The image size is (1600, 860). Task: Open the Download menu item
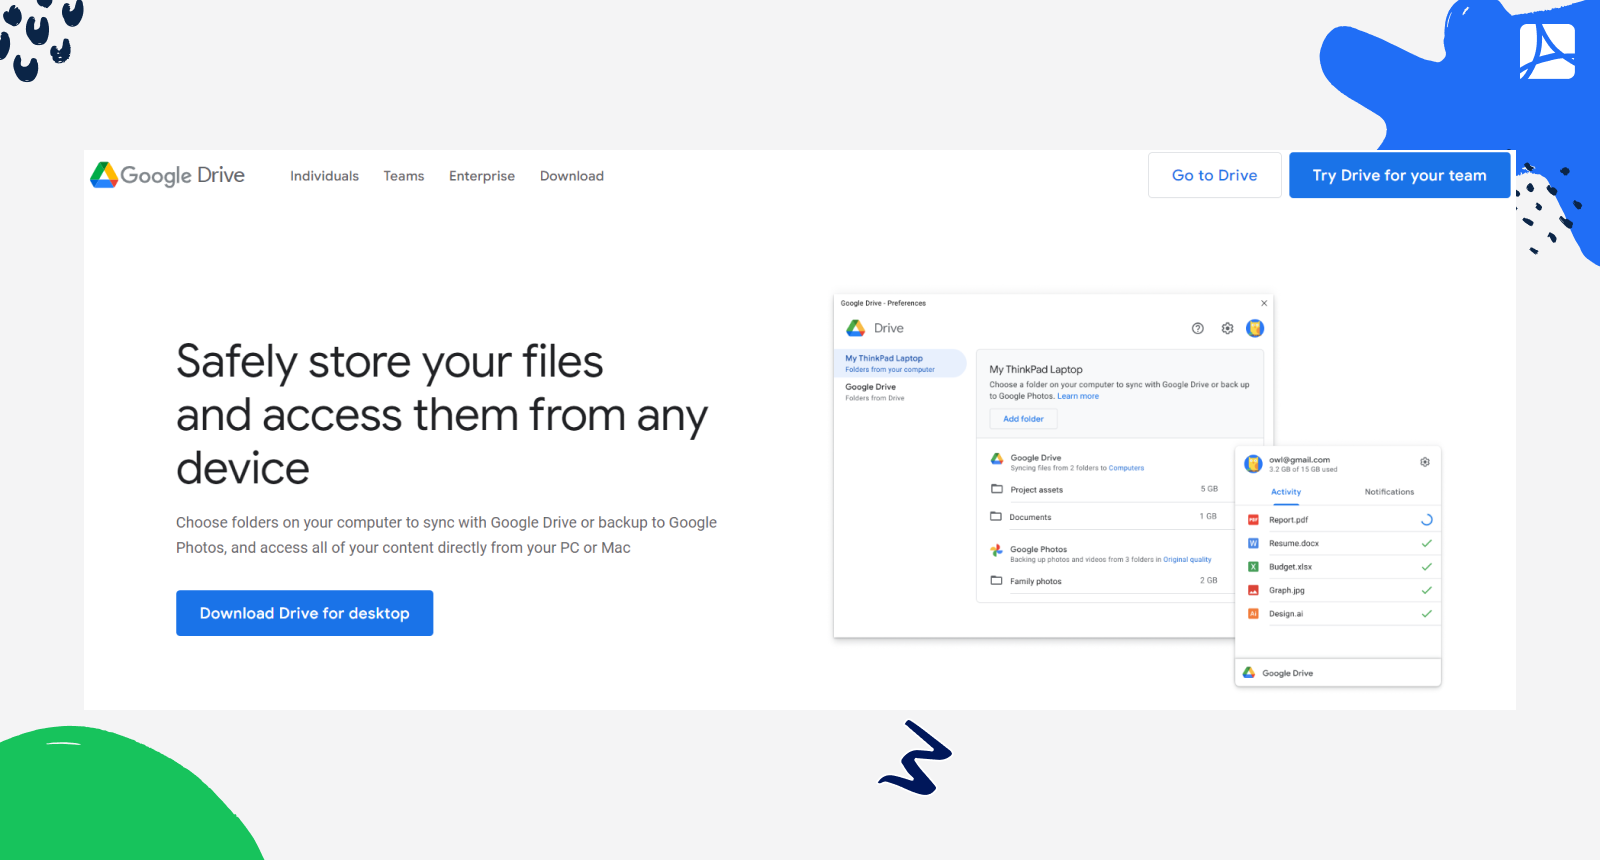(x=572, y=176)
